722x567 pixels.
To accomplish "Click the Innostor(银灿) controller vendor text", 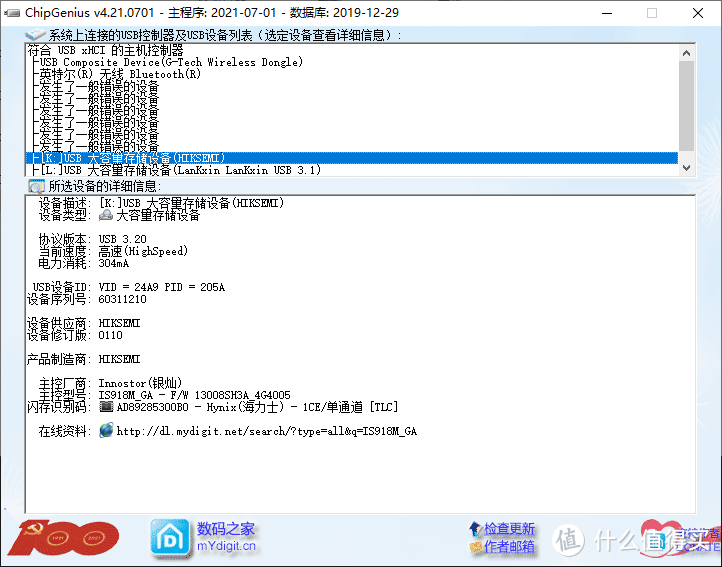I will 140,383.
